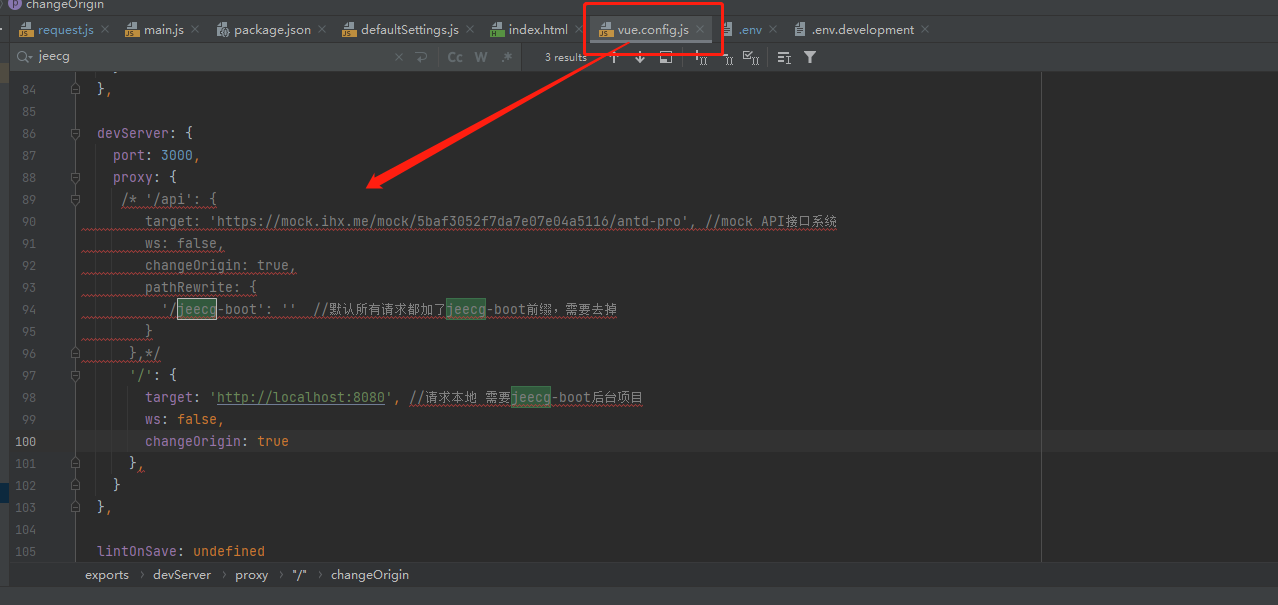Collapse the proxy block at line 88
This screenshot has height=605, width=1278.
[x=75, y=177]
